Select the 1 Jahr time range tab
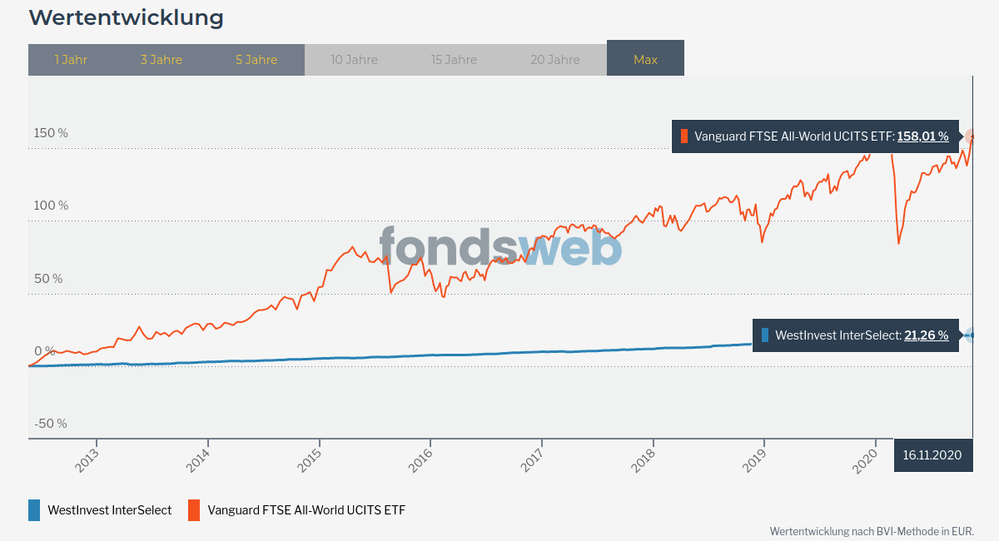The image size is (999, 541). click(70, 59)
